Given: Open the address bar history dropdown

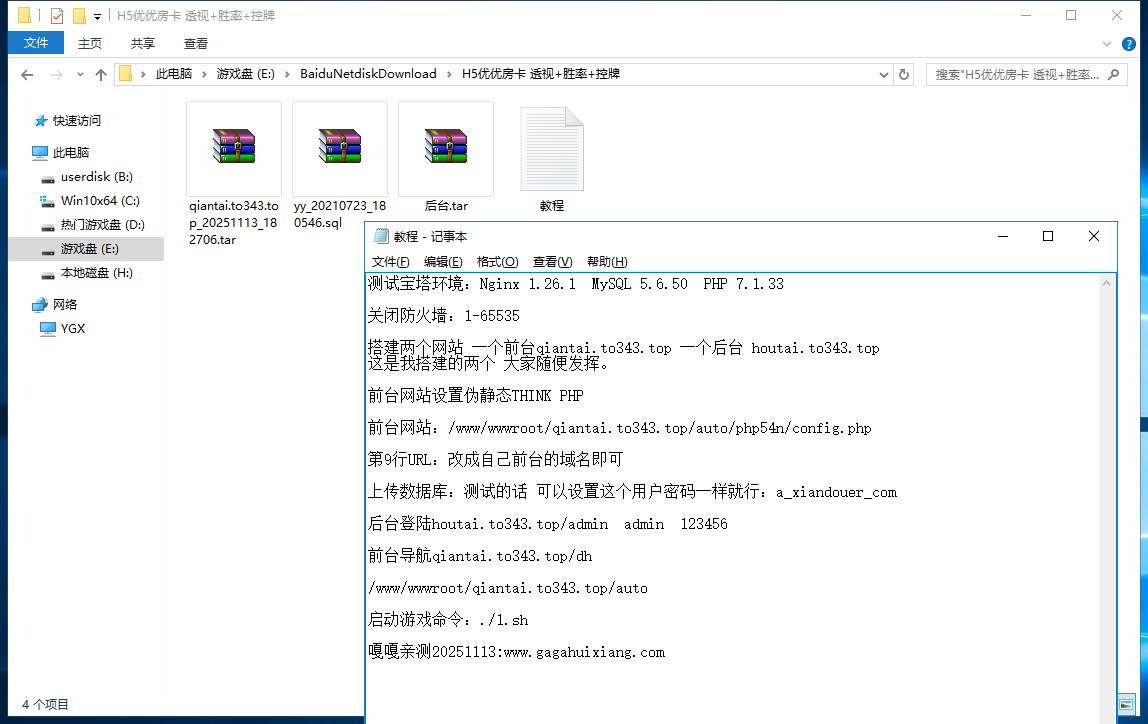Looking at the screenshot, I should point(883,74).
